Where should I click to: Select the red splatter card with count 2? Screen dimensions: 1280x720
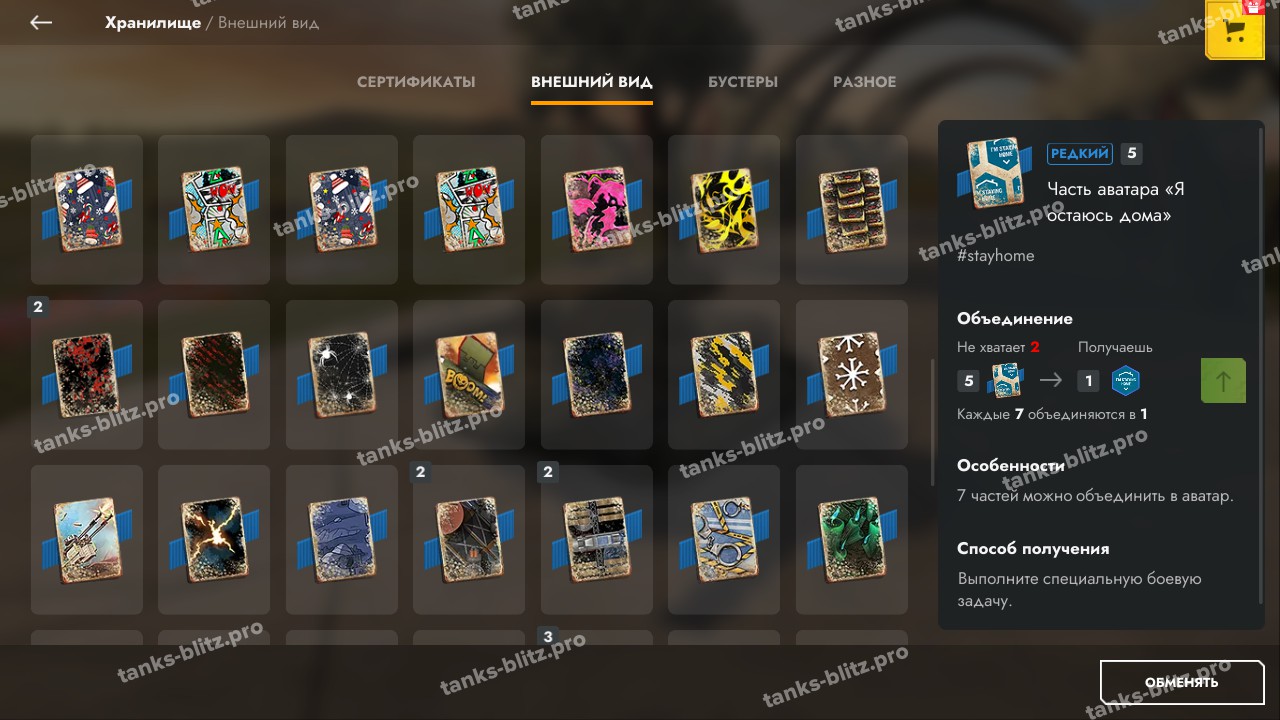coord(87,374)
